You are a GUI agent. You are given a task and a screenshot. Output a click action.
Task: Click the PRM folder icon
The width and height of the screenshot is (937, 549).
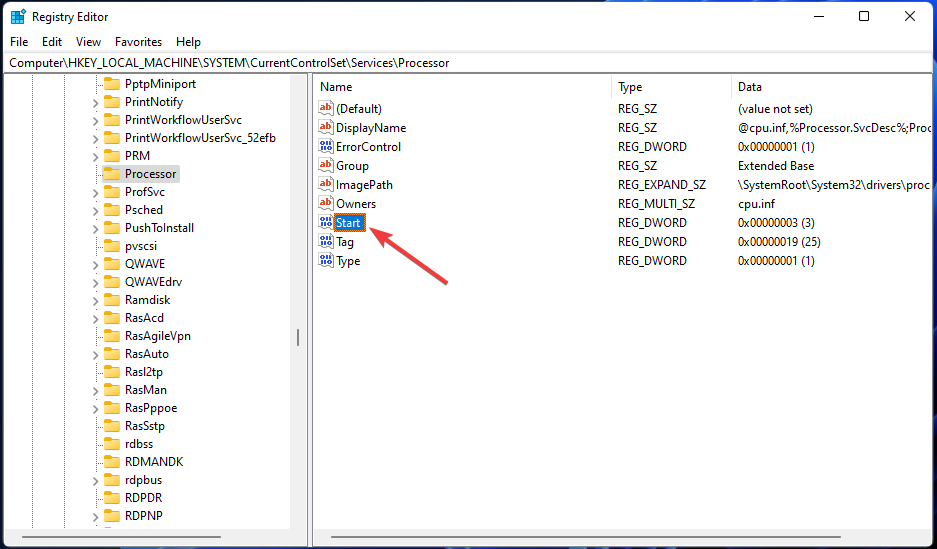pyautogui.click(x=112, y=156)
